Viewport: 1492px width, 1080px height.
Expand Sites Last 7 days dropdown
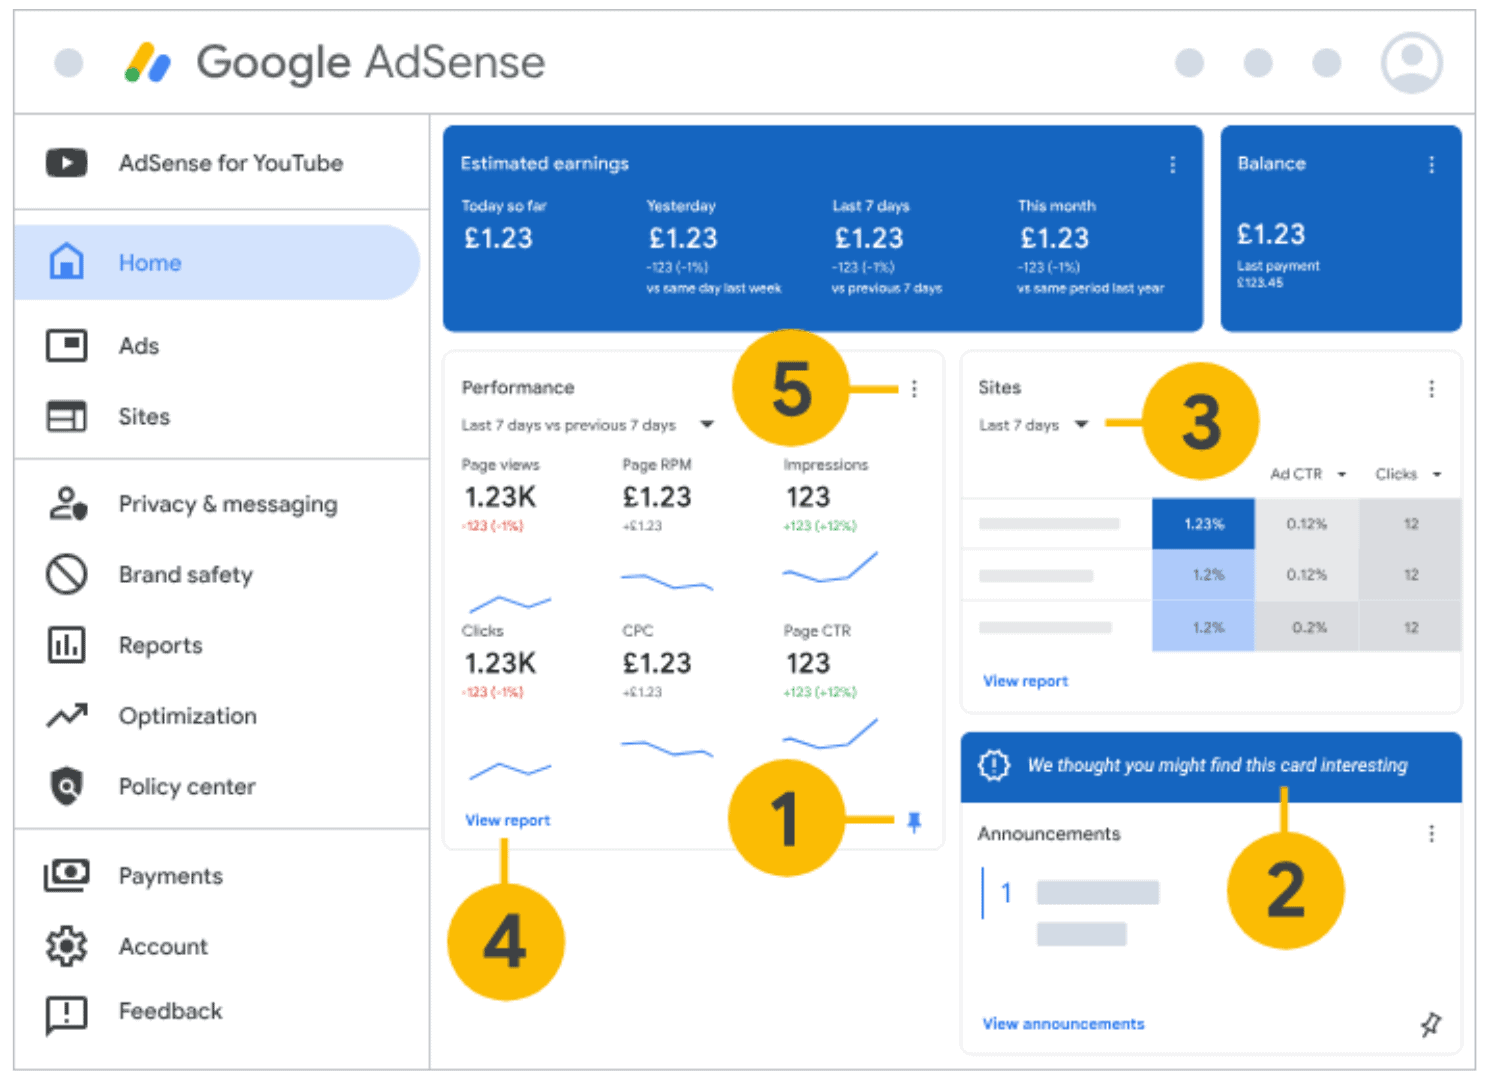(1081, 425)
